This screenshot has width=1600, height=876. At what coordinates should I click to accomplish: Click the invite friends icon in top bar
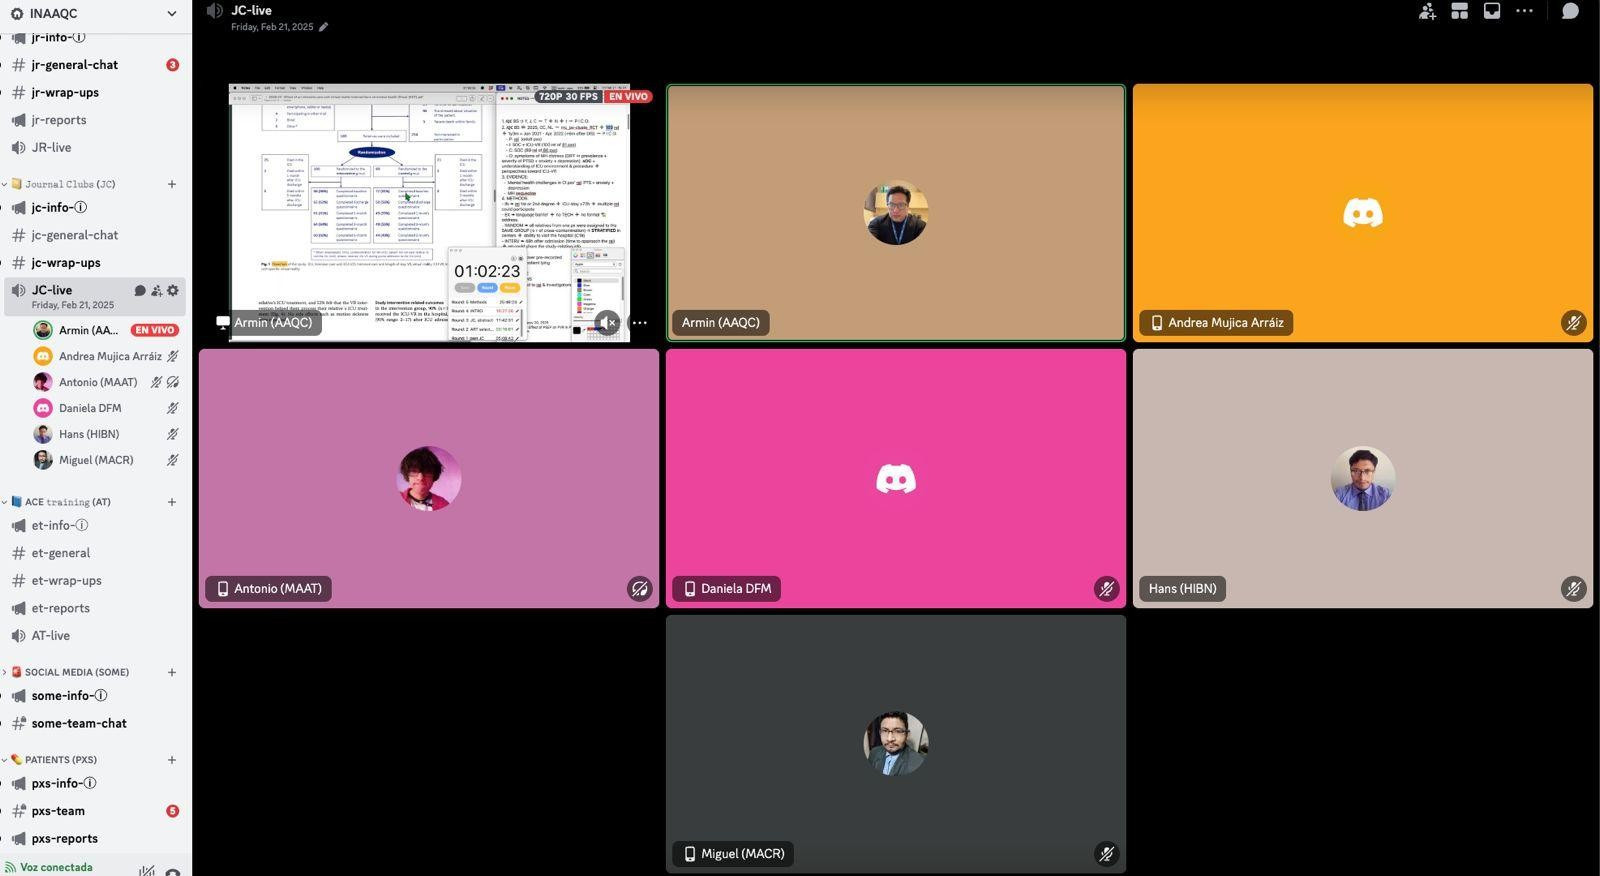click(1427, 11)
